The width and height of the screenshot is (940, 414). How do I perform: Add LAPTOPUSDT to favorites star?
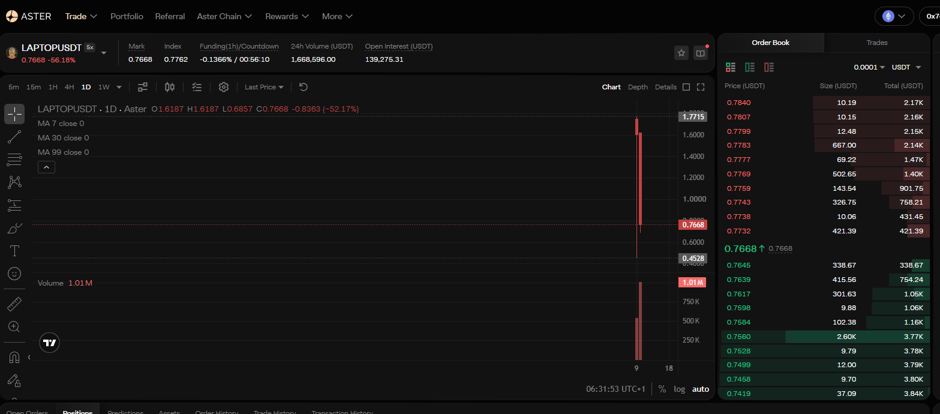[x=681, y=53]
